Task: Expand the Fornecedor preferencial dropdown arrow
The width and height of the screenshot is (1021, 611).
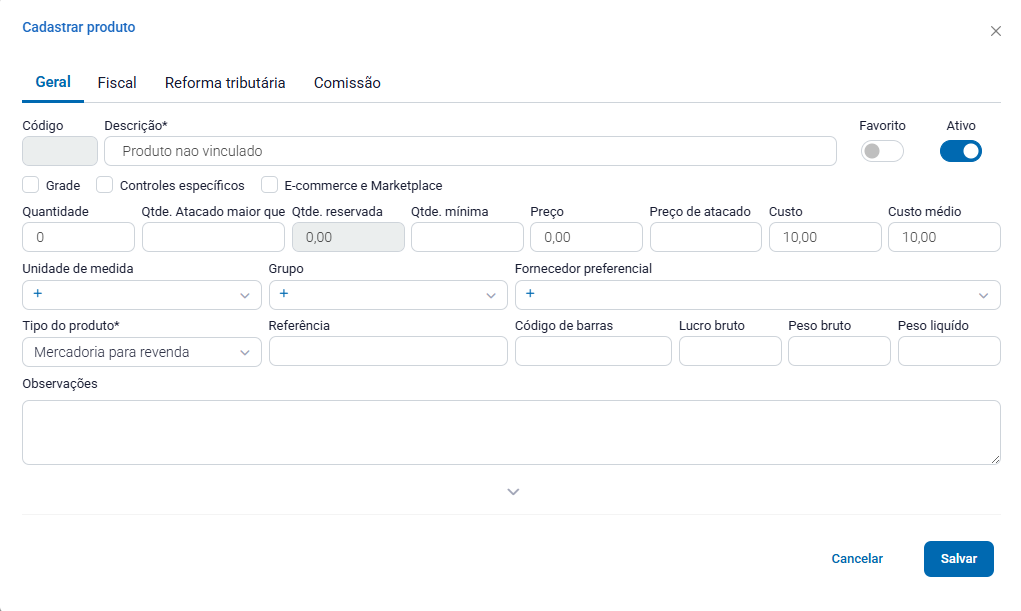Action: pyautogui.click(x=983, y=295)
